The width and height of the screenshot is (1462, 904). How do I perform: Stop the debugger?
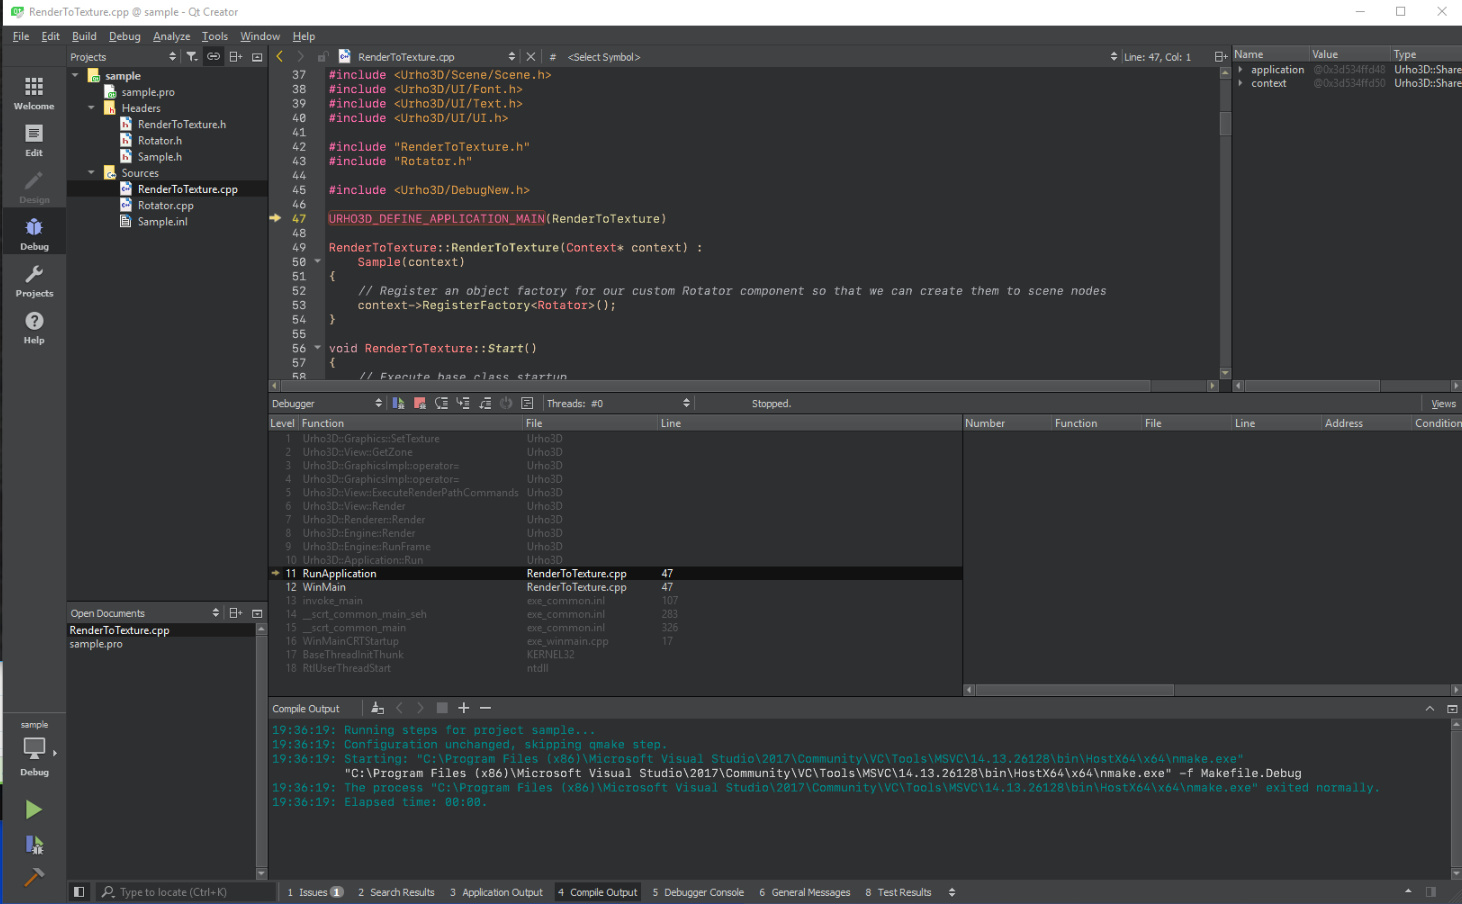tap(420, 403)
